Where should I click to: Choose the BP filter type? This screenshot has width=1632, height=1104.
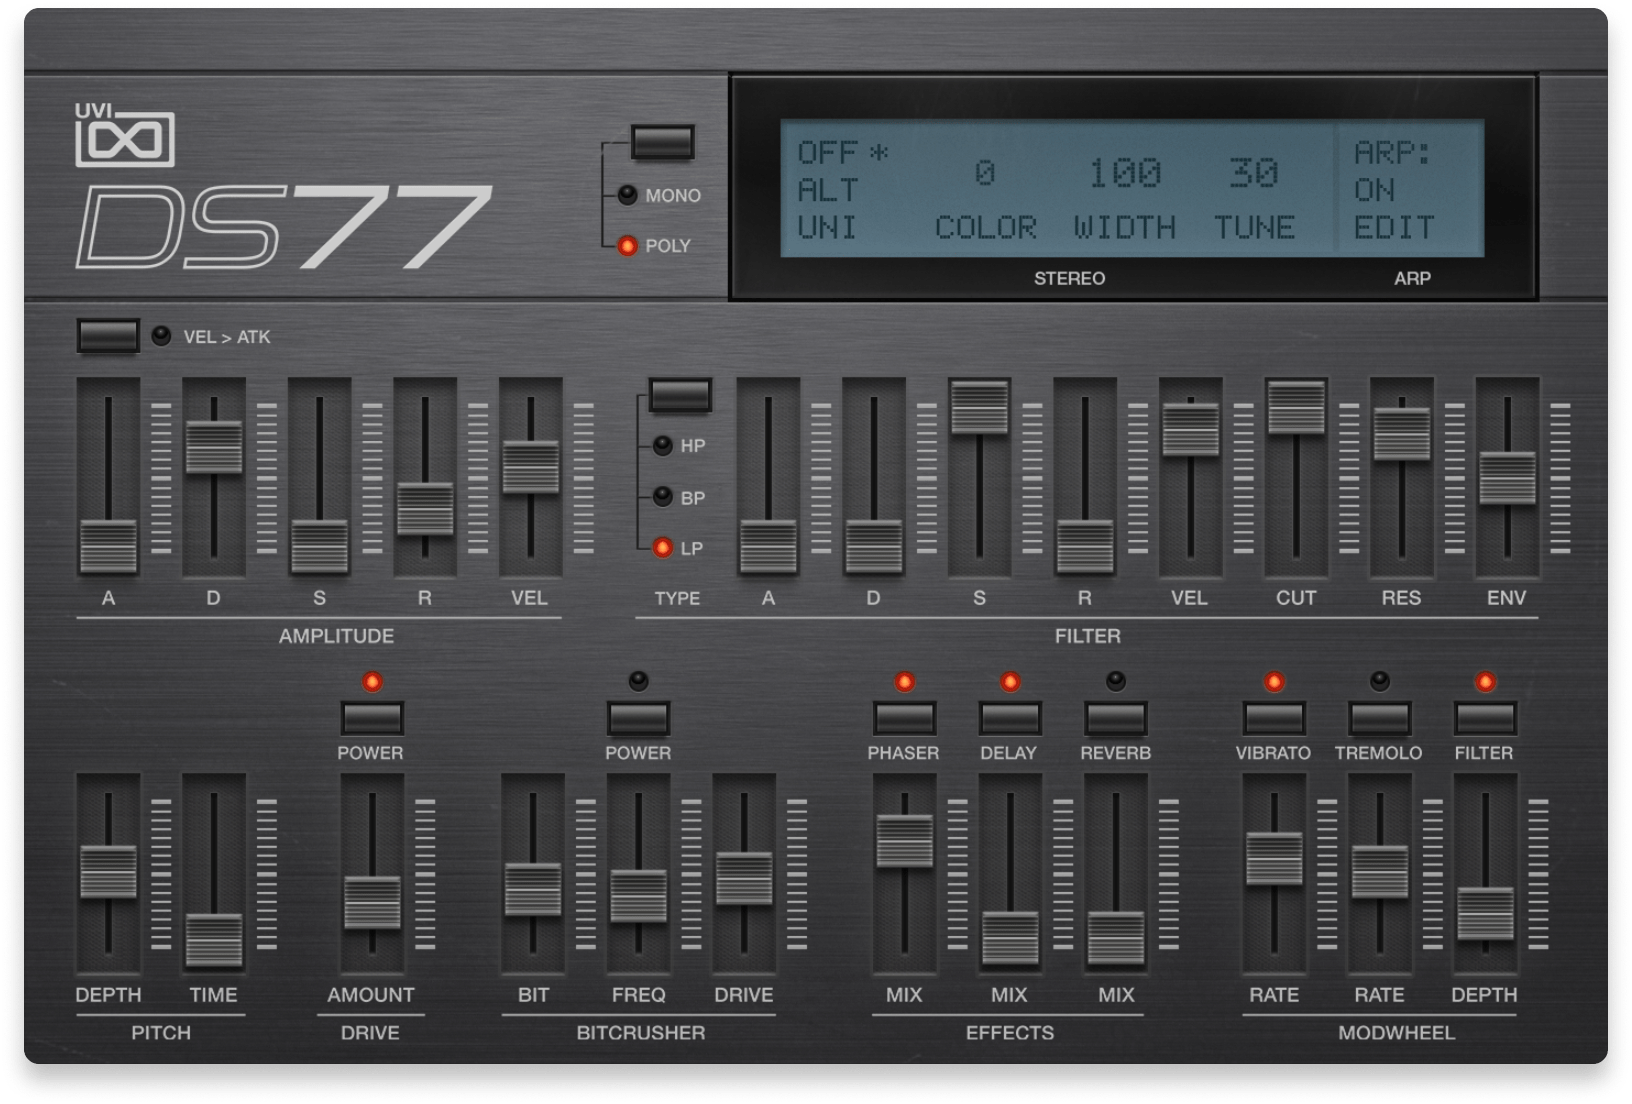[x=662, y=496]
